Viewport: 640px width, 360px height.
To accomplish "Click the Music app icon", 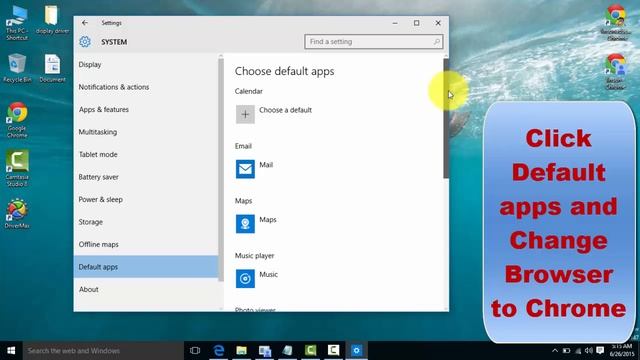I will [x=245, y=278].
